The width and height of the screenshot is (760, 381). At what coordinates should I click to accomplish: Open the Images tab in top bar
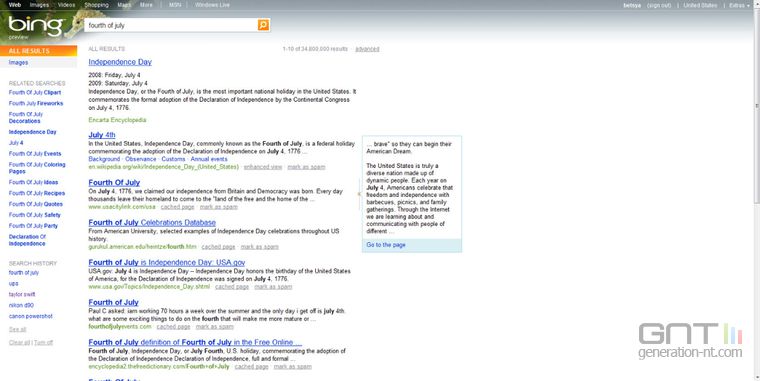click(x=39, y=5)
